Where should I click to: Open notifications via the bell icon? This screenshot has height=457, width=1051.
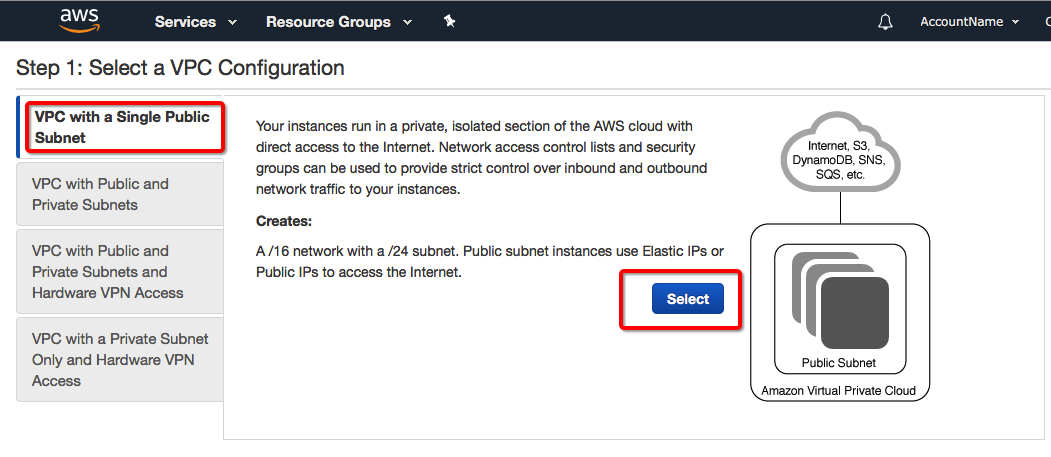pos(885,22)
